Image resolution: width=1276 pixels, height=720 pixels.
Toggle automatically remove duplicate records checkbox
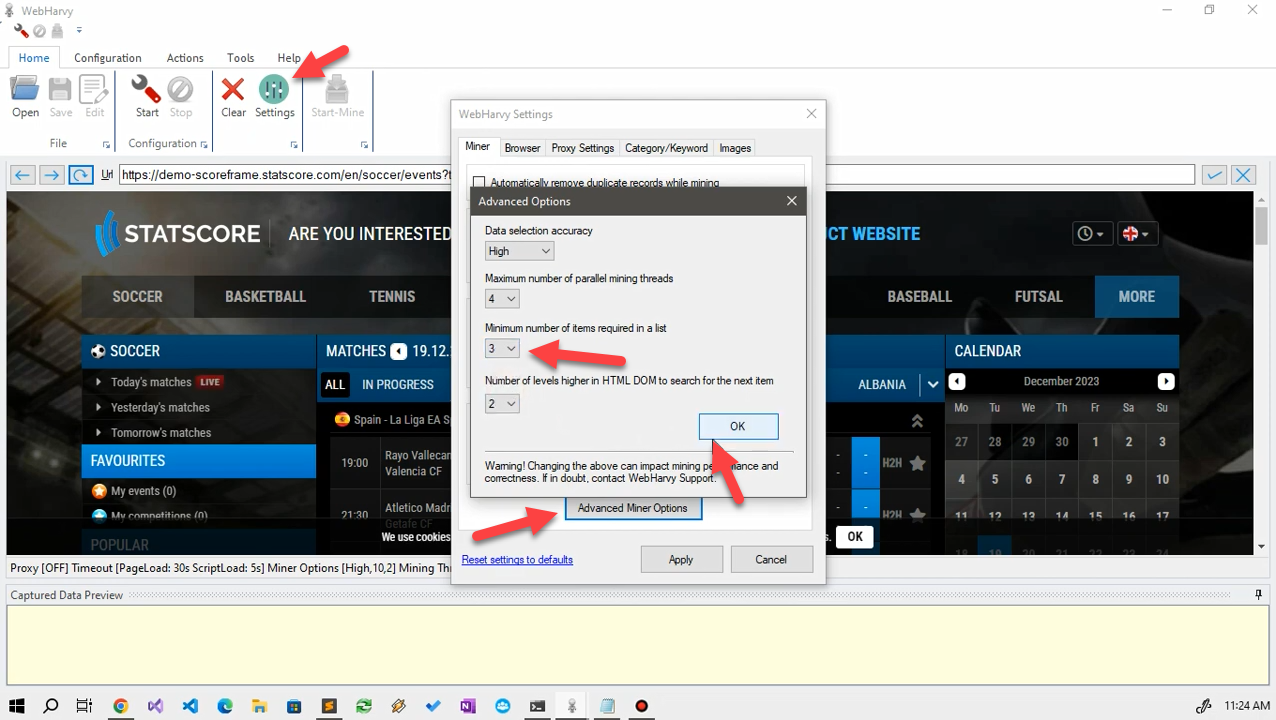[x=479, y=183]
